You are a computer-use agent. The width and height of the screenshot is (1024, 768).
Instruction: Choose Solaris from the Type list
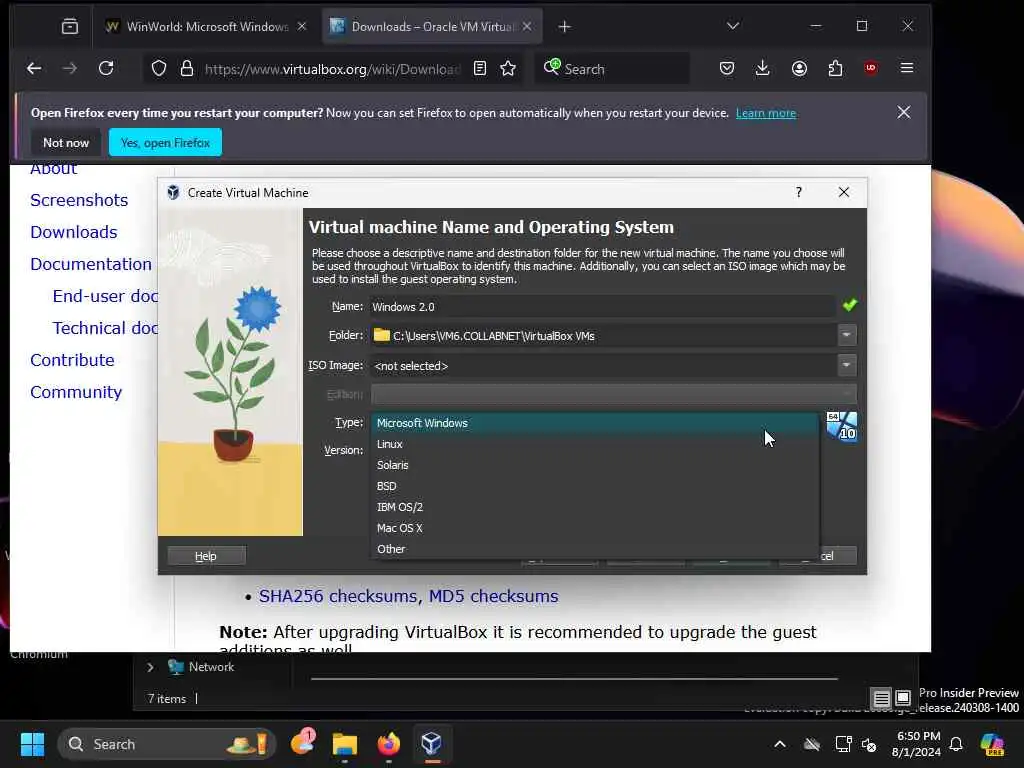(x=594, y=465)
